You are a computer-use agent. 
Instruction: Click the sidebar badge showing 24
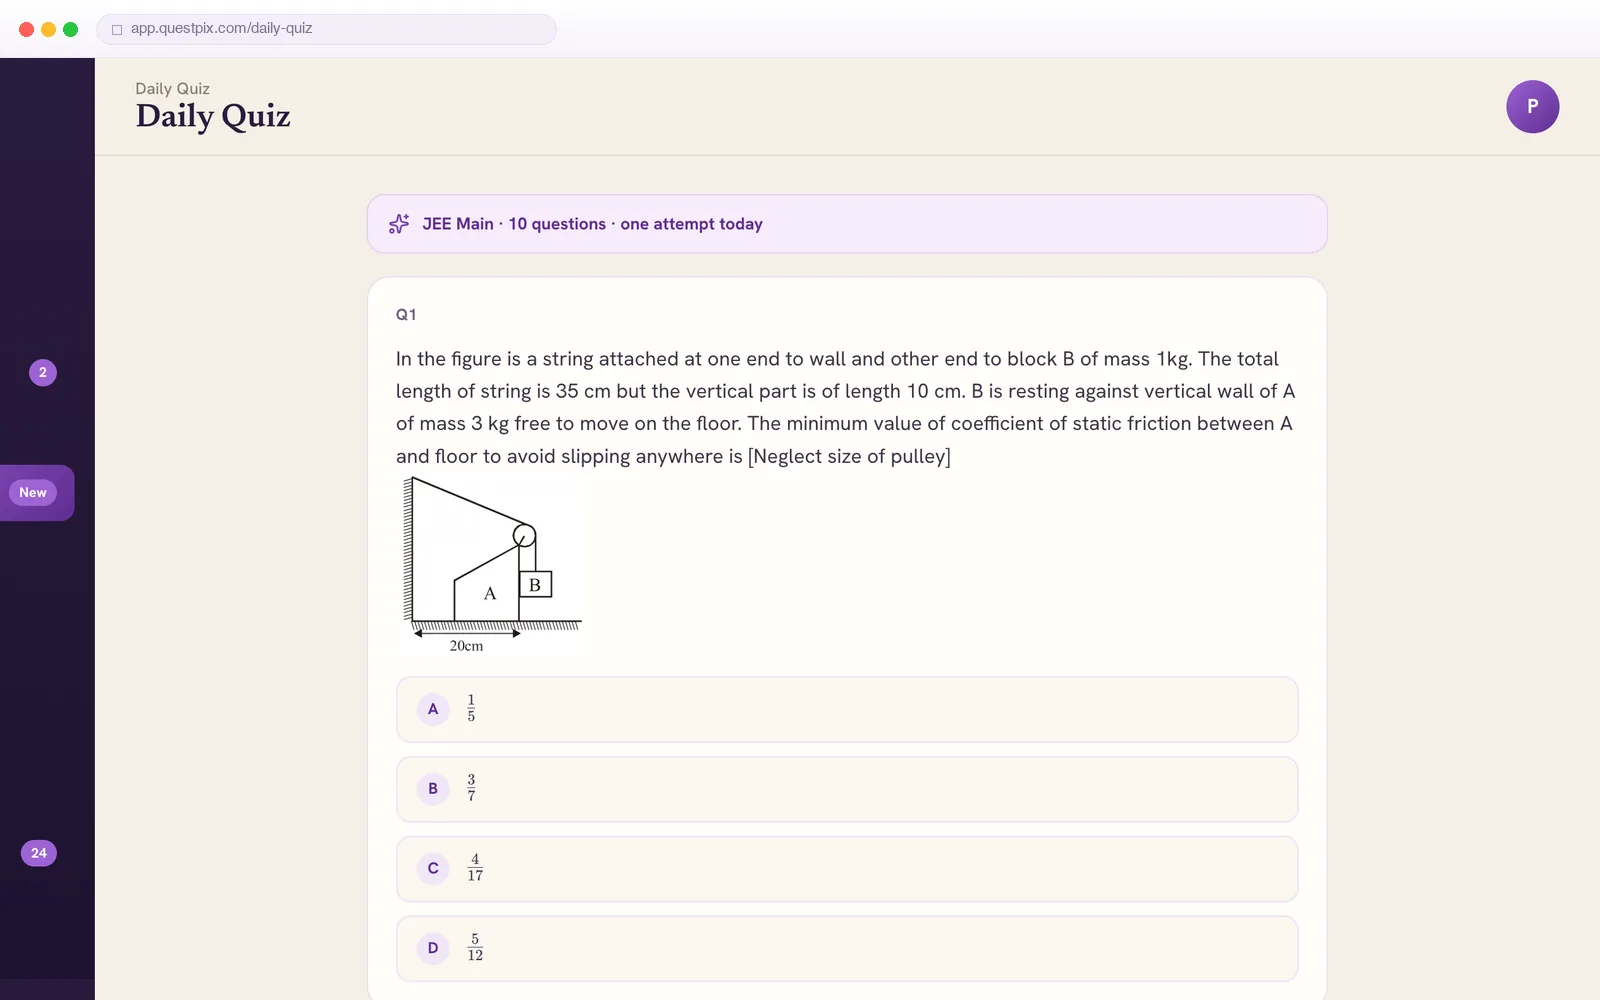[x=39, y=853]
